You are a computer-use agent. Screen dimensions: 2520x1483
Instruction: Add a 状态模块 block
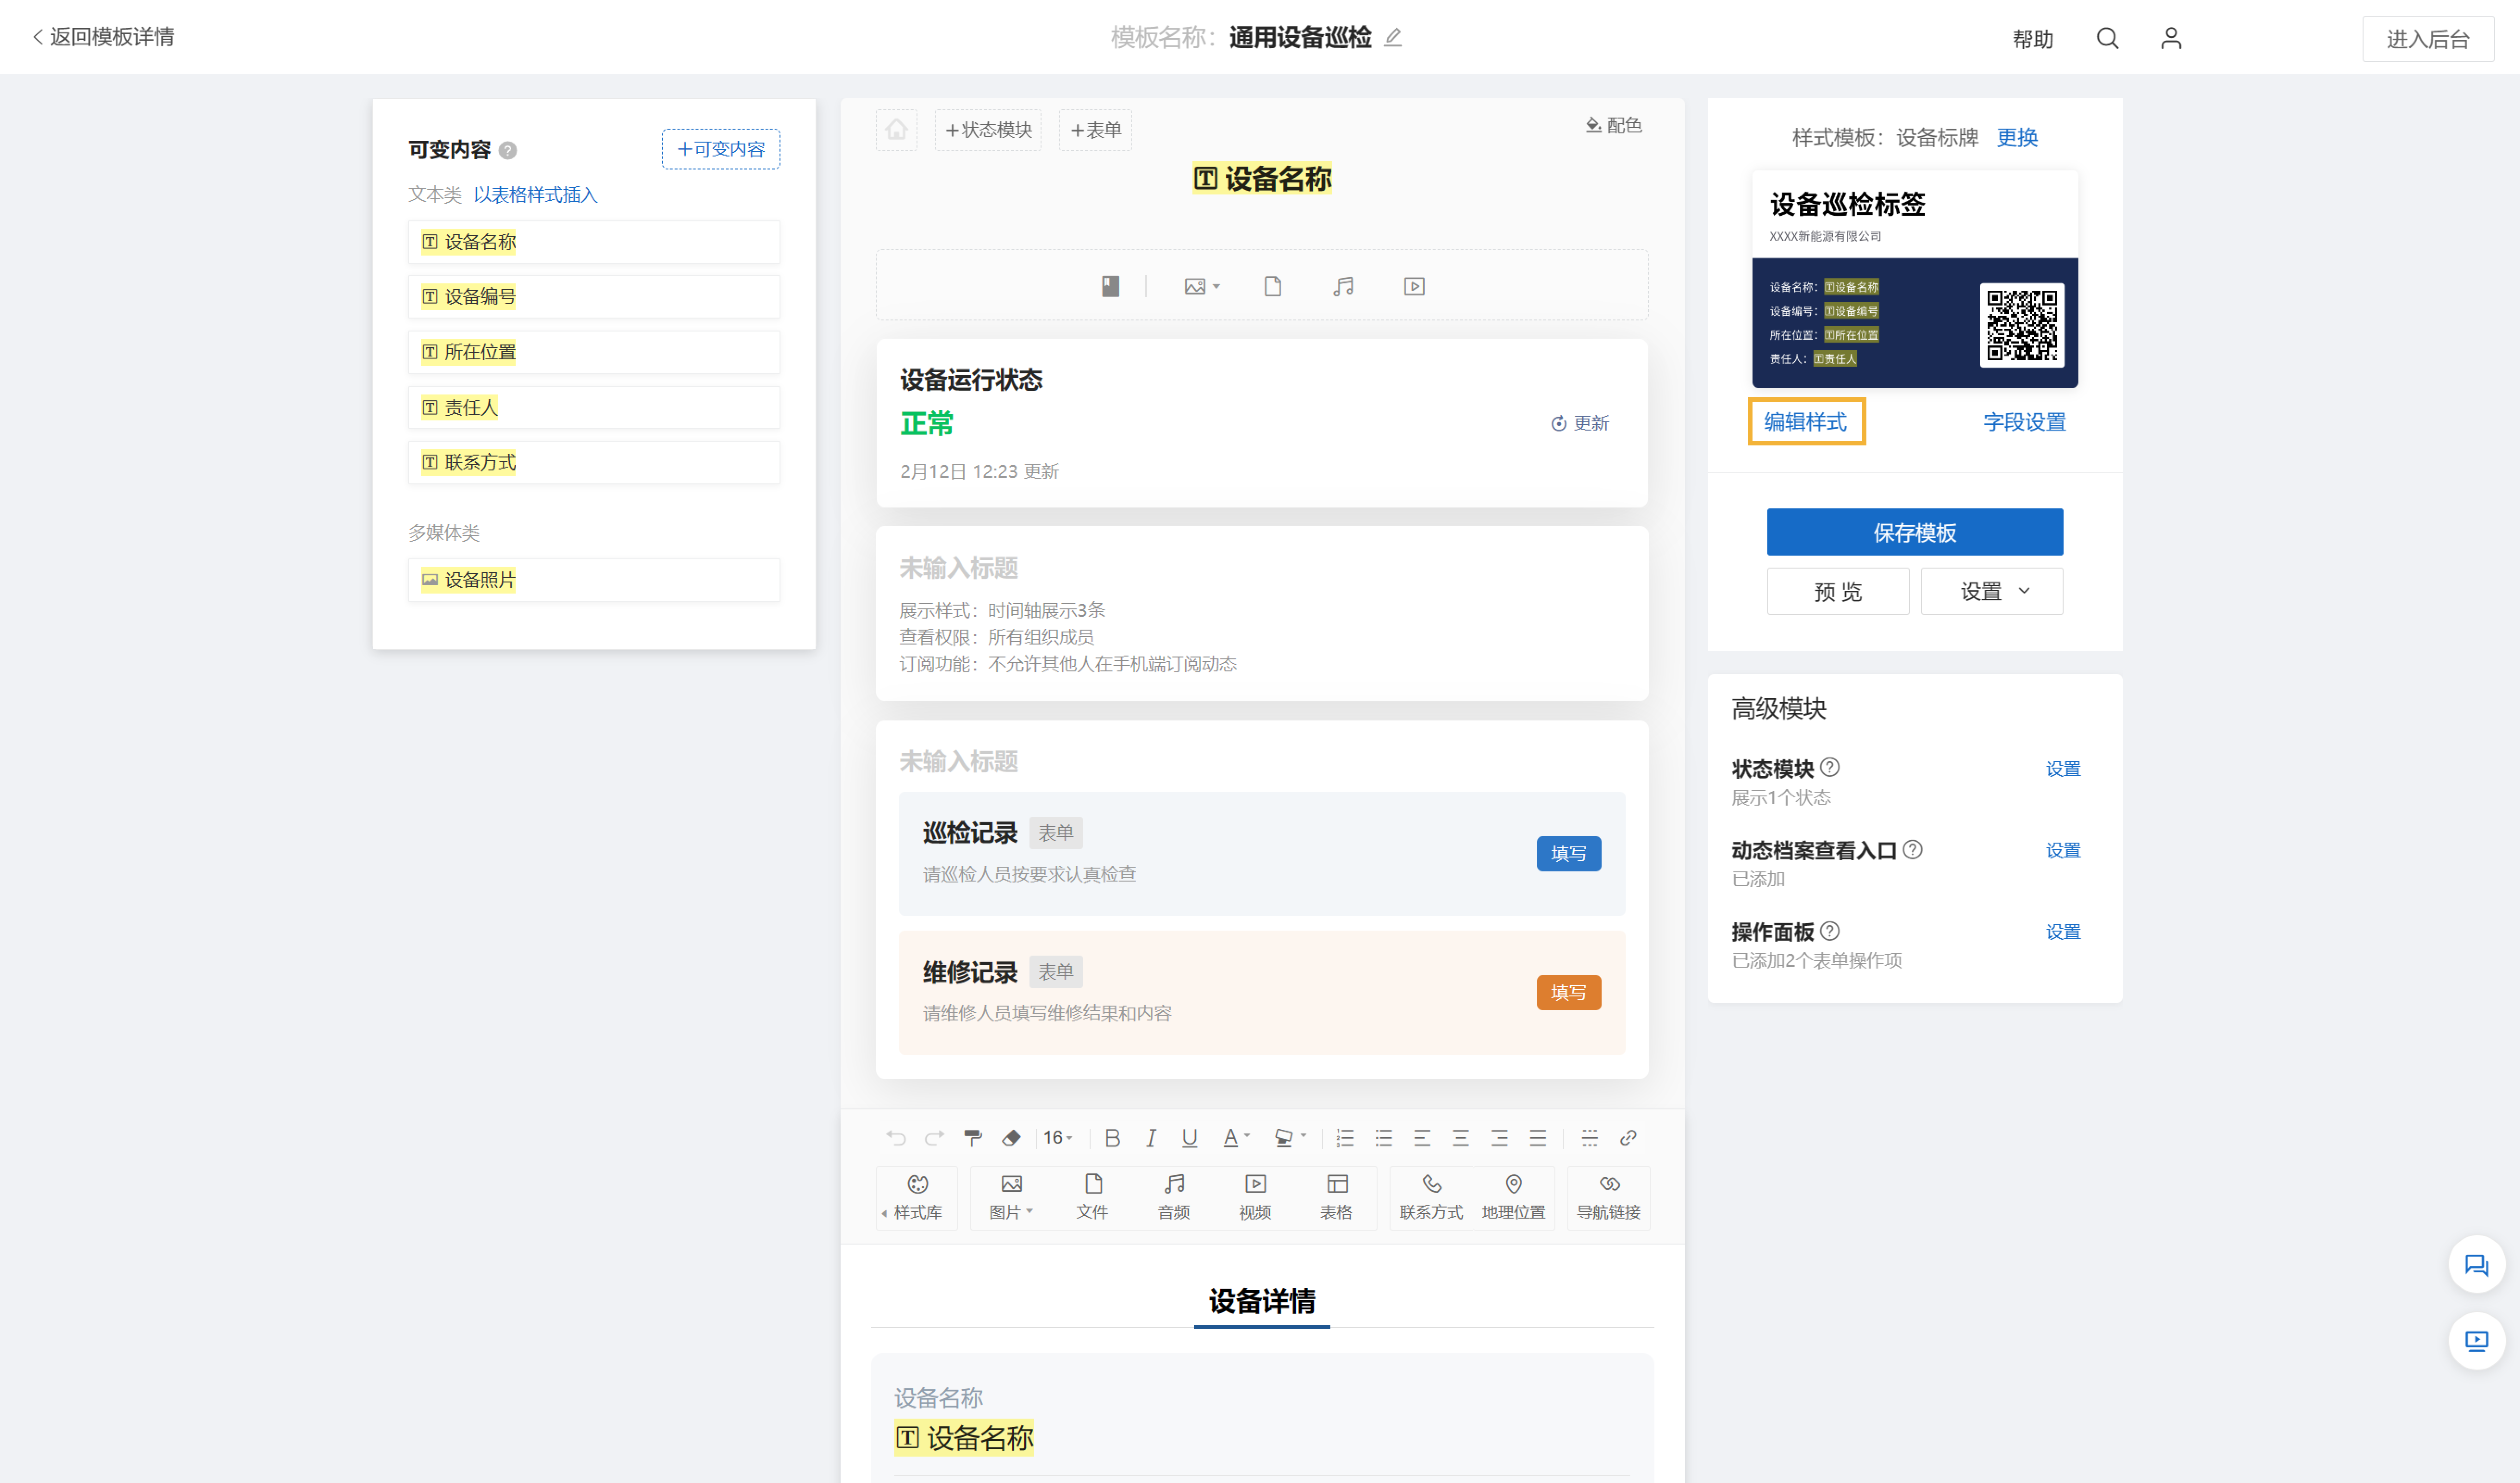[x=987, y=130]
